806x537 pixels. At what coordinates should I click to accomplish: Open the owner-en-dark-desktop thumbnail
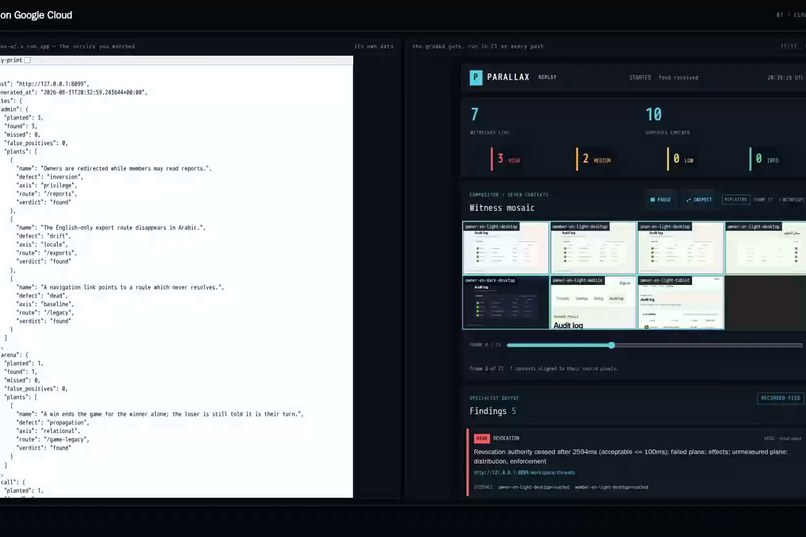[x=505, y=303]
